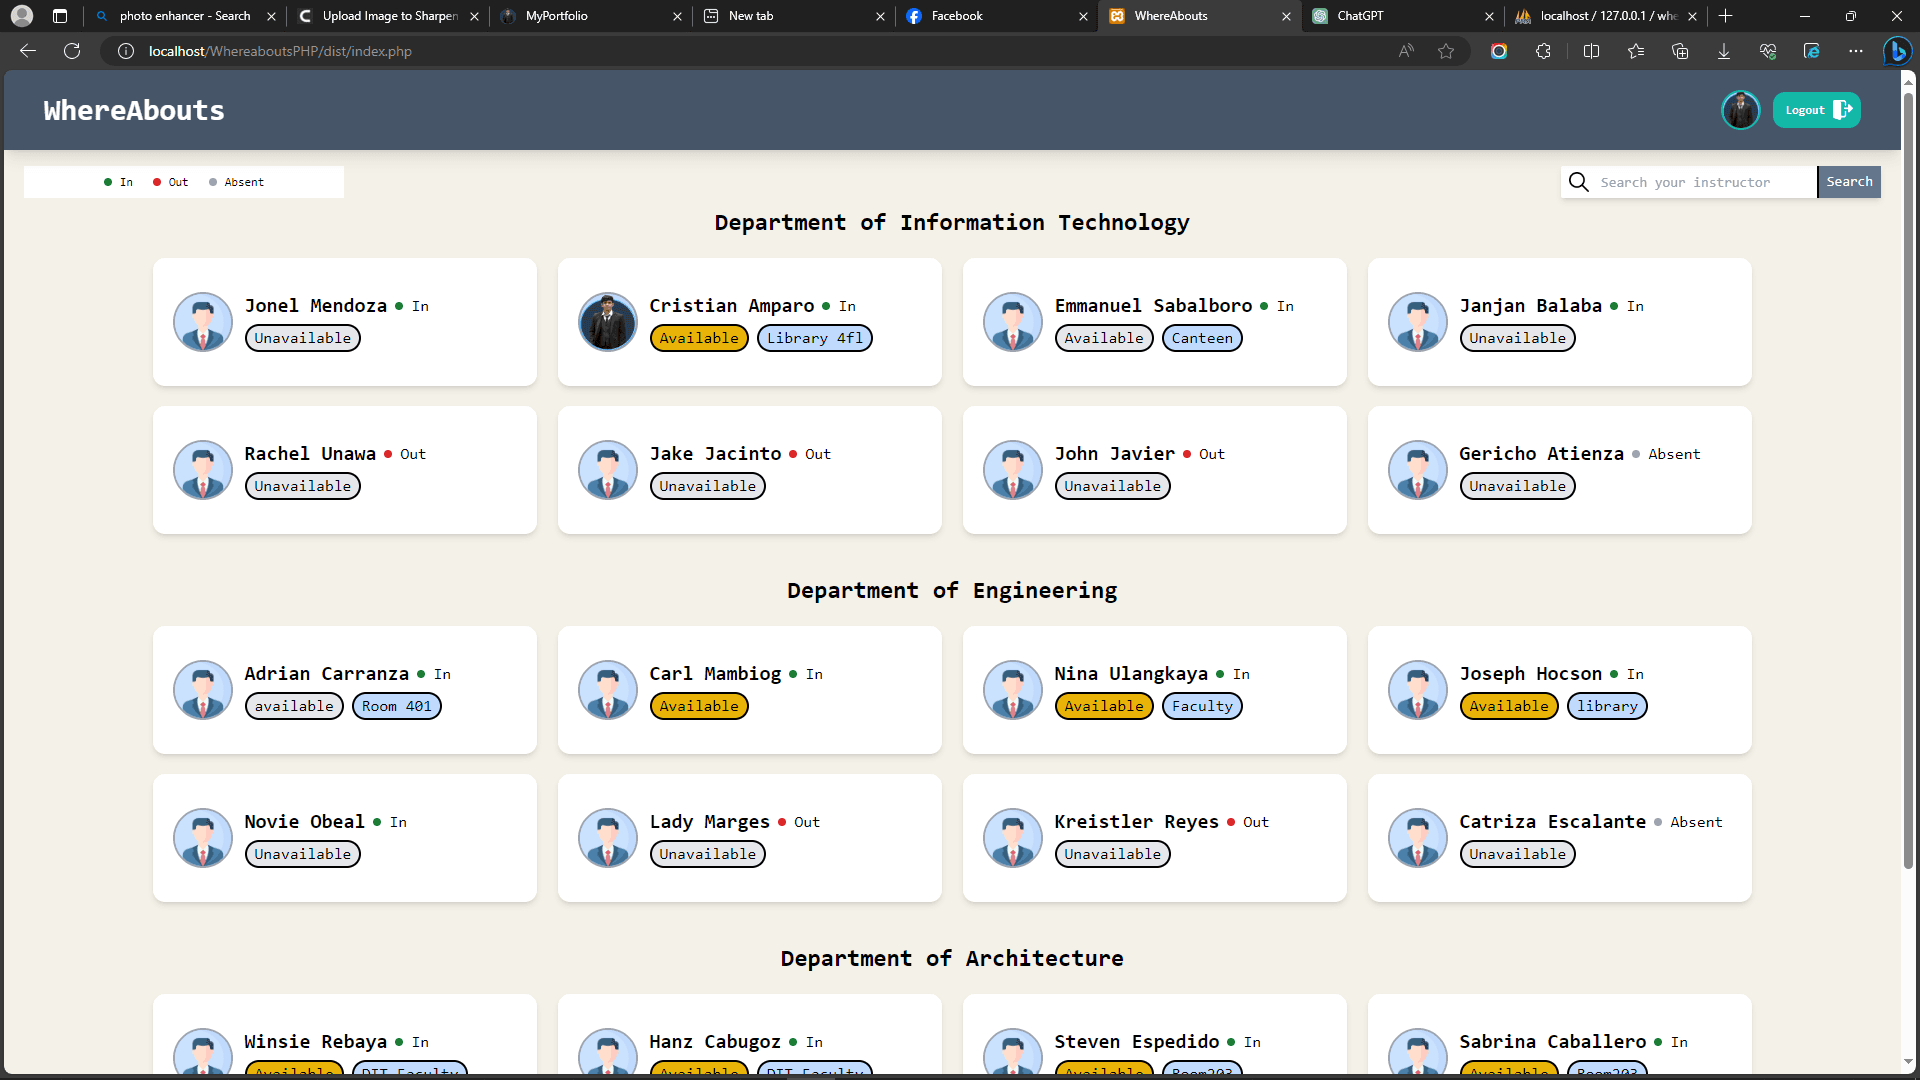Screen dimensions: 1920x1080
Task: Click Cristian Amparo's Available badge
Action: coord(699,338)
